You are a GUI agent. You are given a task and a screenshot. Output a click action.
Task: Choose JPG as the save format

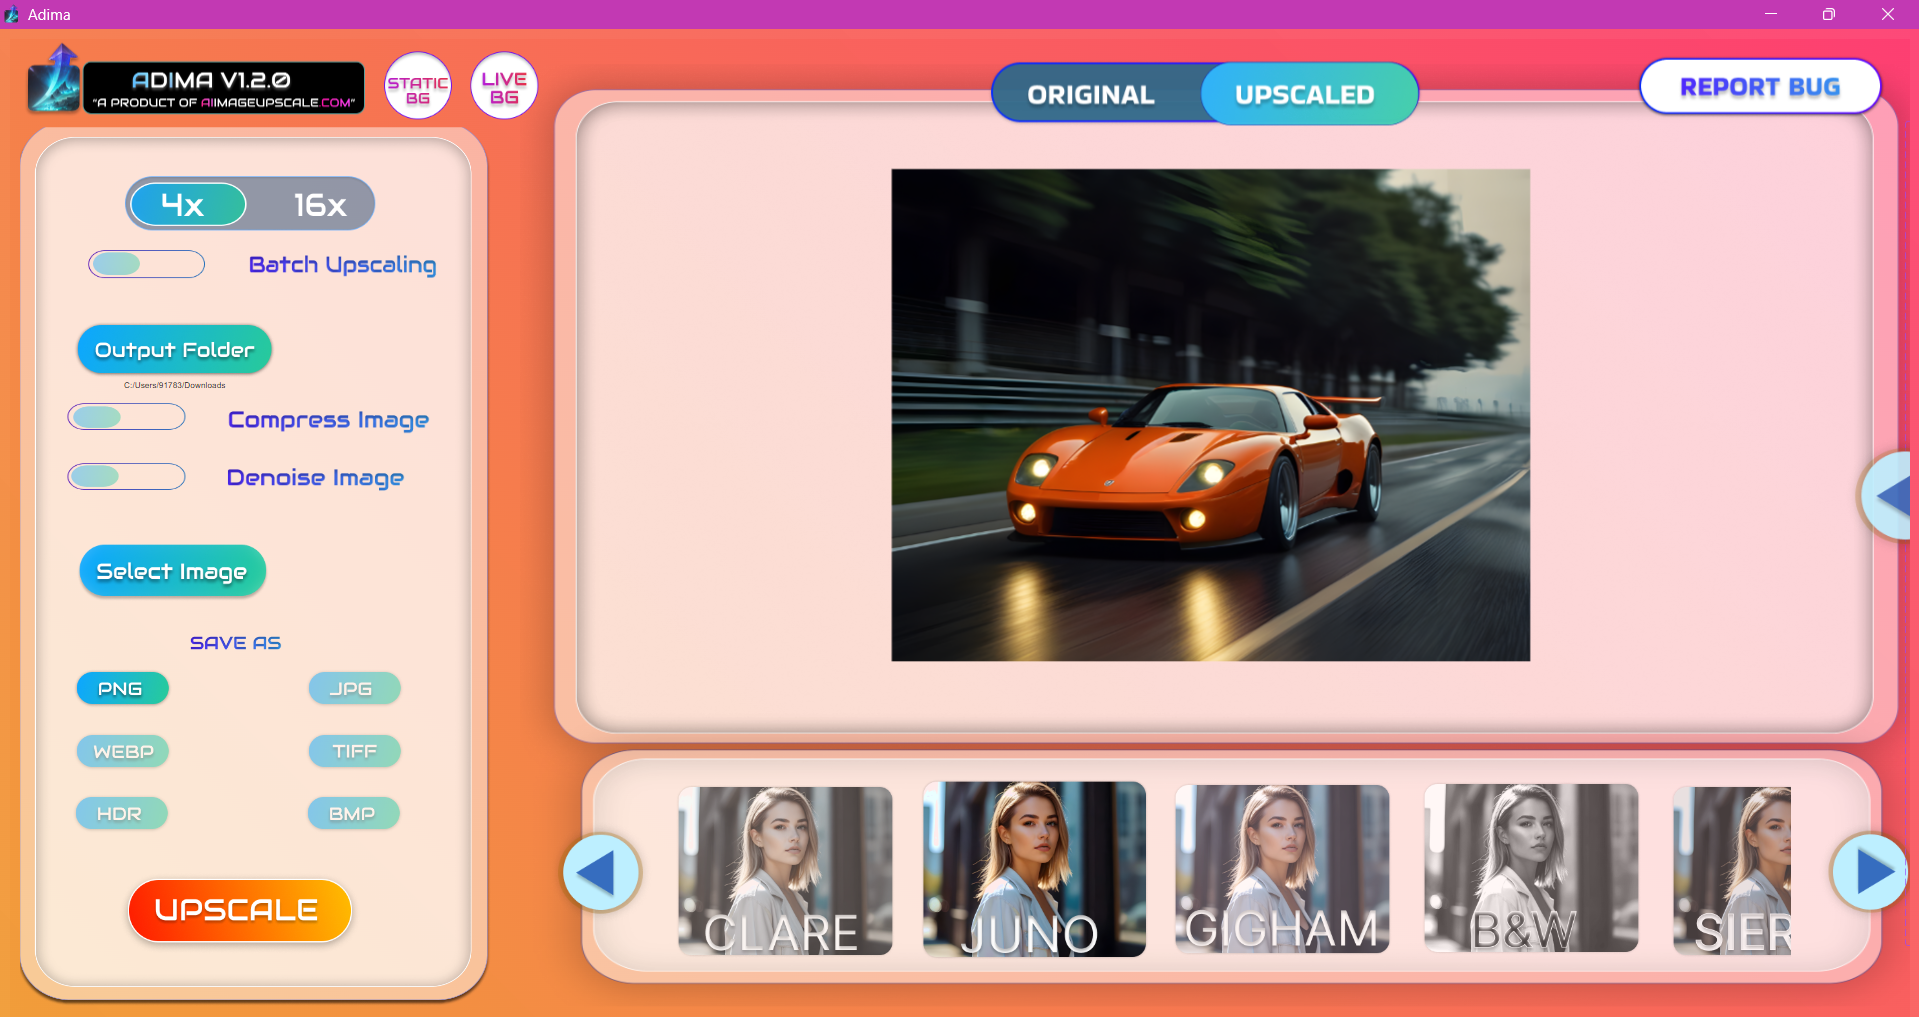(x=354, y=688)
